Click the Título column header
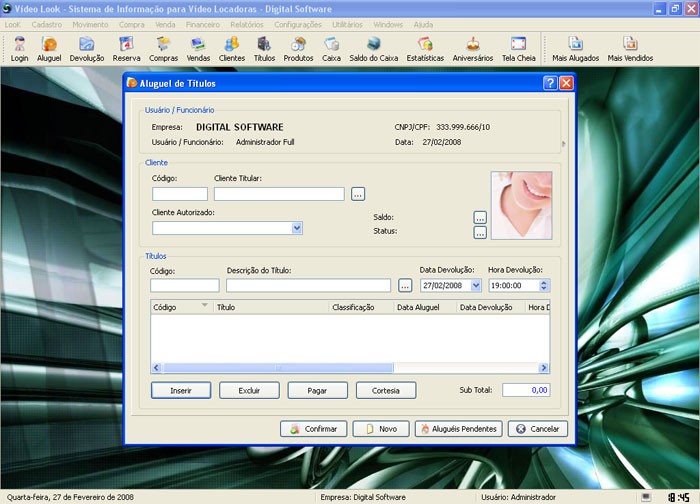700x504 pixels. pos(271,307)
